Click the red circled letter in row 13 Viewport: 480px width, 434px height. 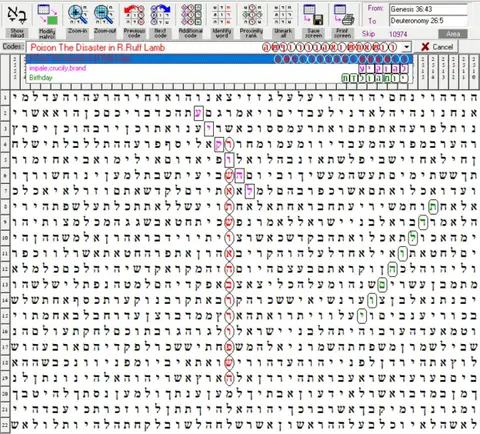[229, 285]
